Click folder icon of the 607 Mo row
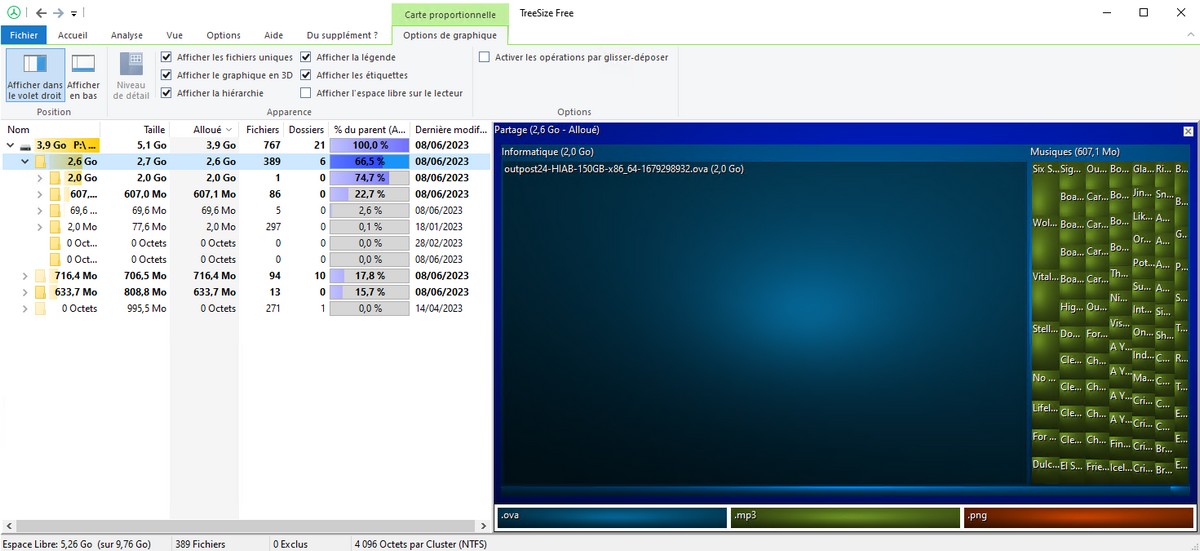This screenshot has height=551, width=1200. click(x=56, y=194)
